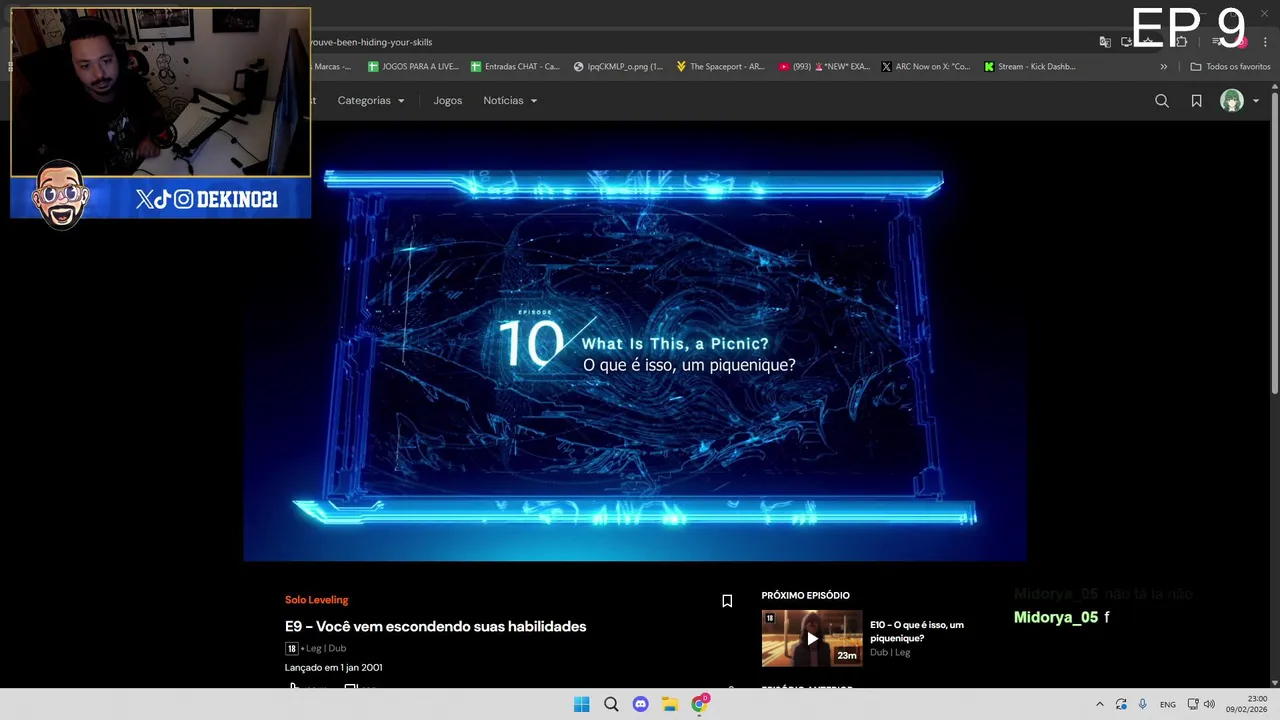Expand the Notícias dropdown
Viewport: 1280px width, 720px height.
click(x=510, y=101)
